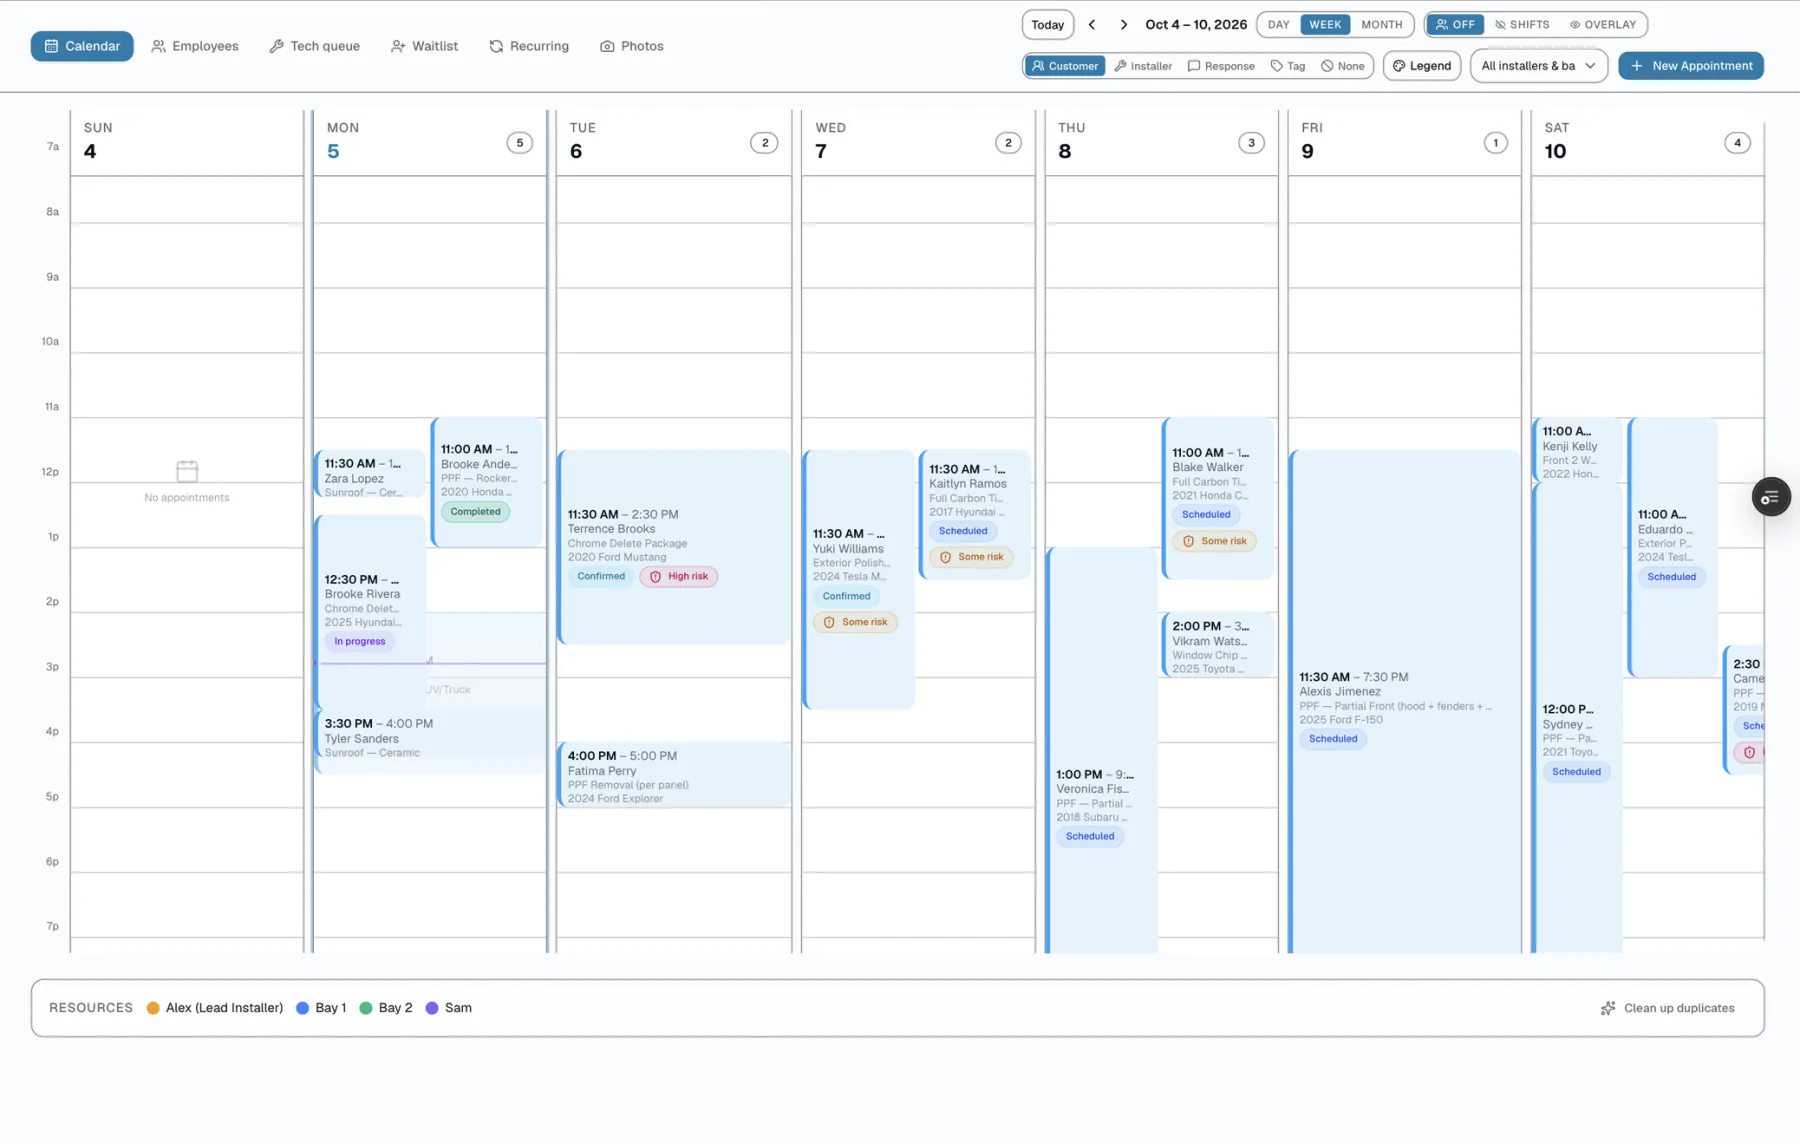
Task: Open Alexis Jimenez Friday appointment
Action: [x=1404, y=701]
